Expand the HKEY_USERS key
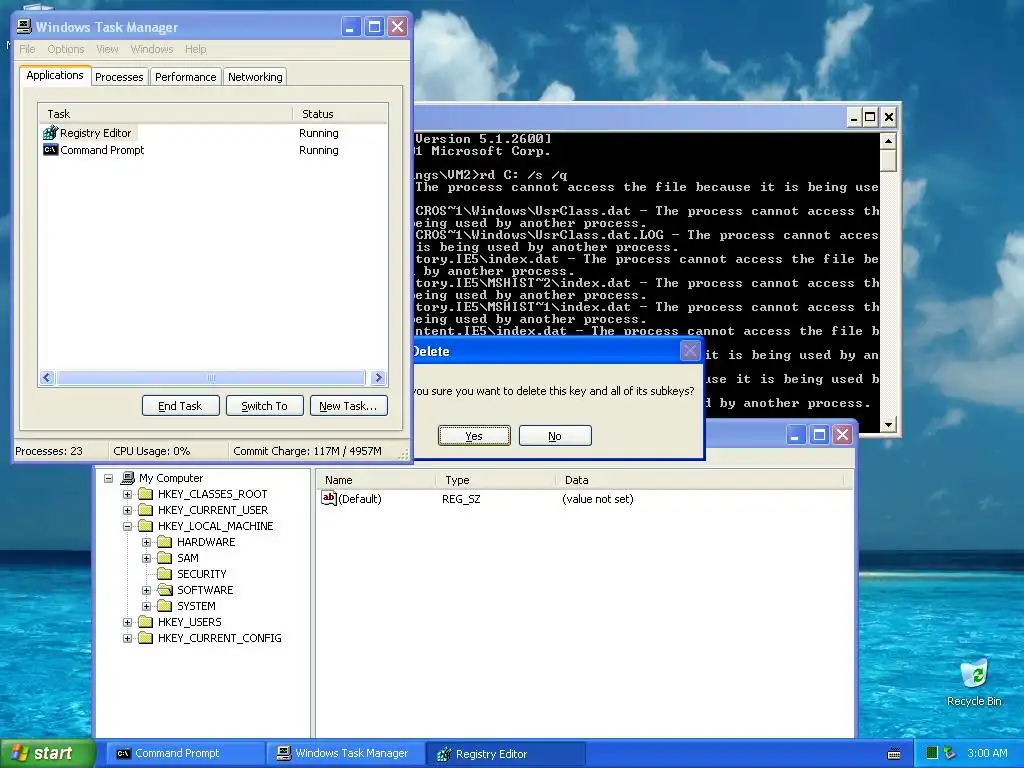This screenshot has width=1024, height=768. 127,622
